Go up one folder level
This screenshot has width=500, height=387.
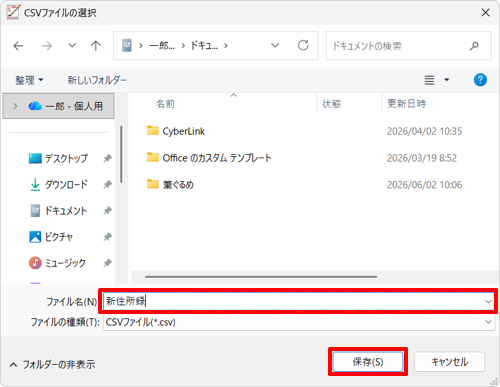(x=96, y=46)
